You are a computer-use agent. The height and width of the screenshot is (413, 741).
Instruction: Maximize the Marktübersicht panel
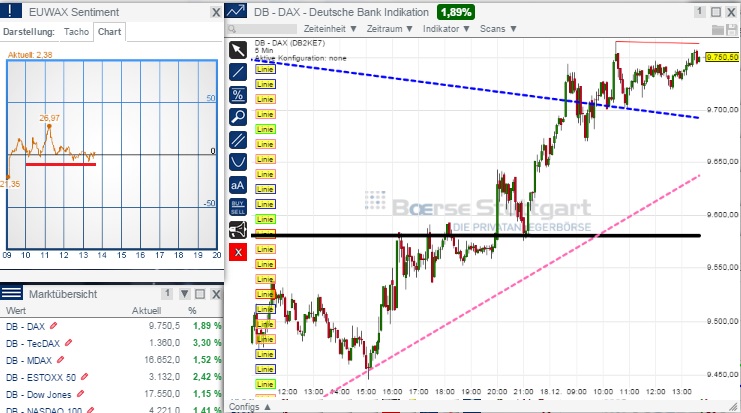tap(200, 294)
